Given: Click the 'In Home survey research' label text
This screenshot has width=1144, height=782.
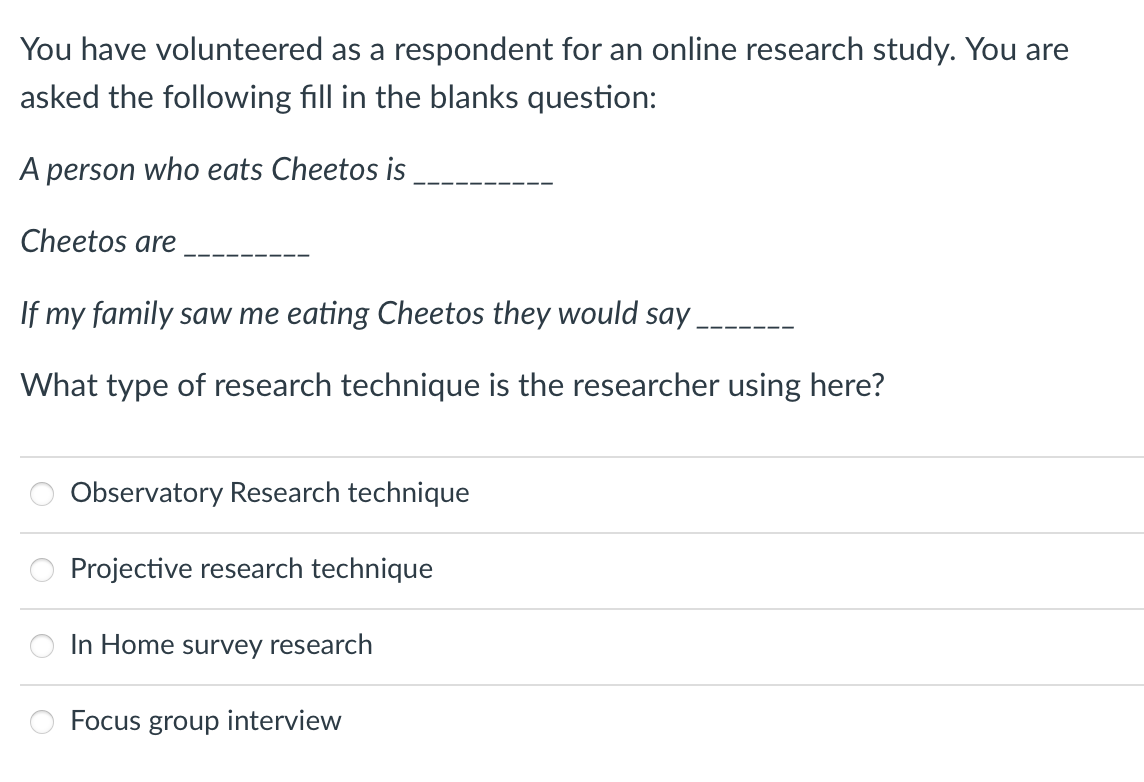Looking at the screenshot, I should 221,645.
